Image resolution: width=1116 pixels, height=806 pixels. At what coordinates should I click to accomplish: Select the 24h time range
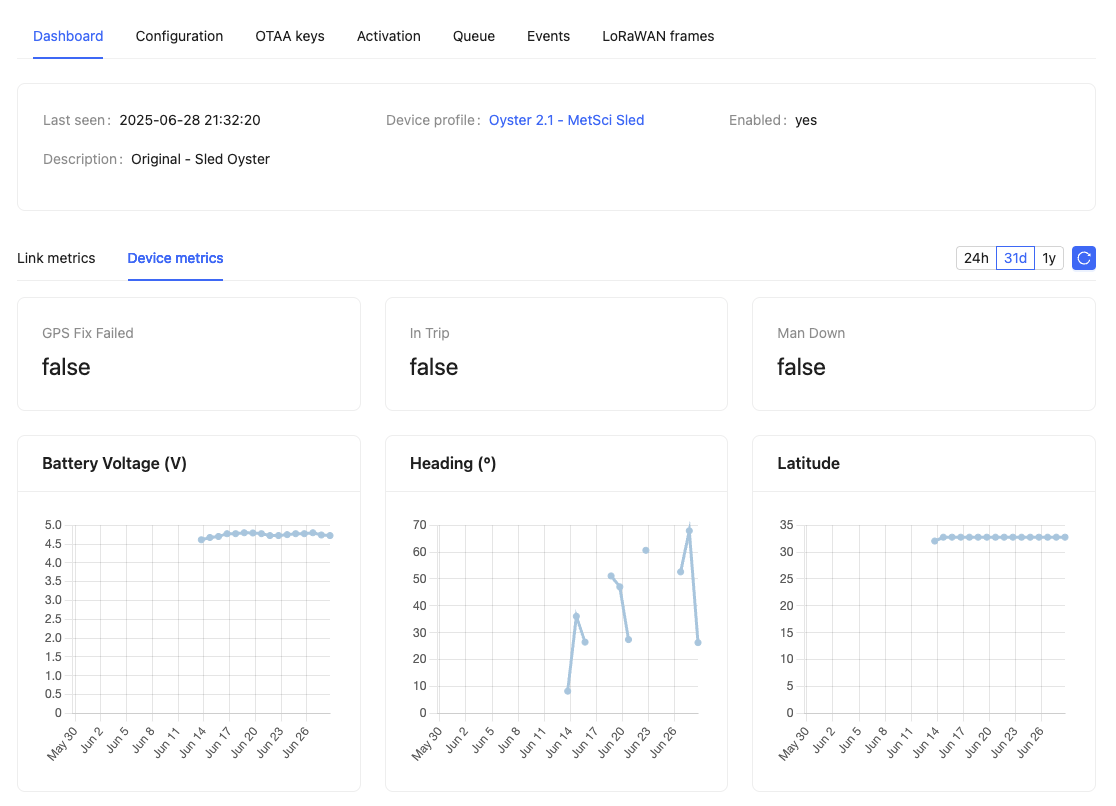pos(976,258)
